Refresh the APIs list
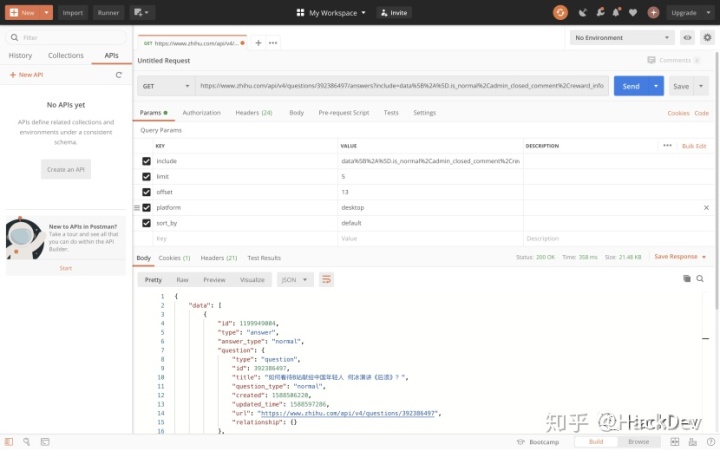Screen dimensions: 720x451 click(x=119, y=75)
